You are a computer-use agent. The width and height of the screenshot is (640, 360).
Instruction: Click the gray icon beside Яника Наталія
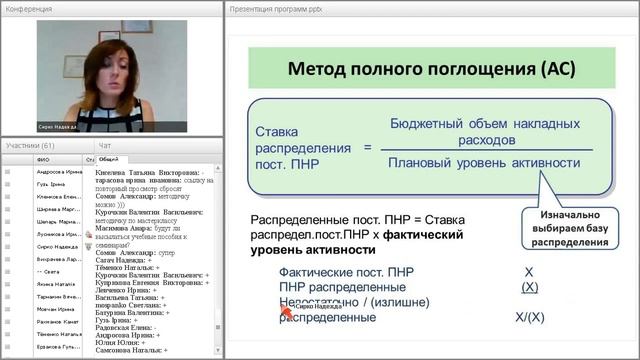(x=7, y=284)
